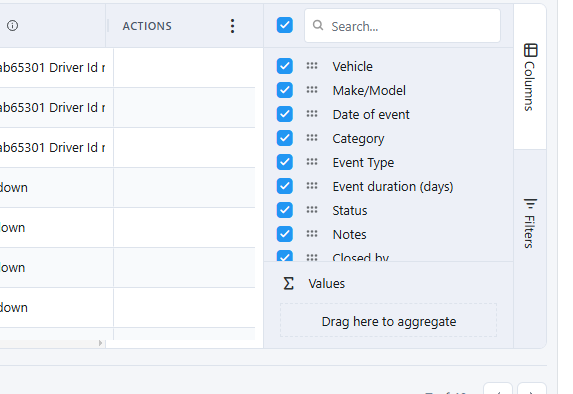573x394 pixels.
Task: Click the Columns table icon in sidebar
Action: click(x=531, y=50)
